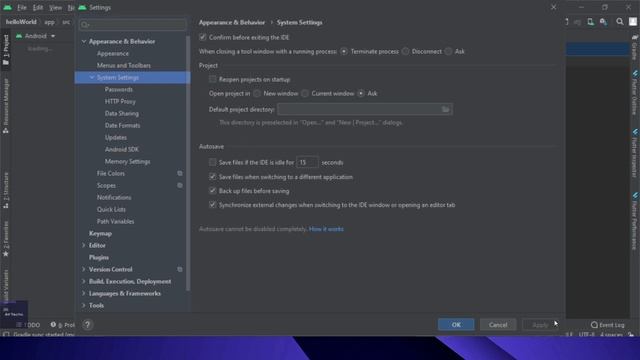
Task: Close the Settings dialog with X
Action: 553,7
